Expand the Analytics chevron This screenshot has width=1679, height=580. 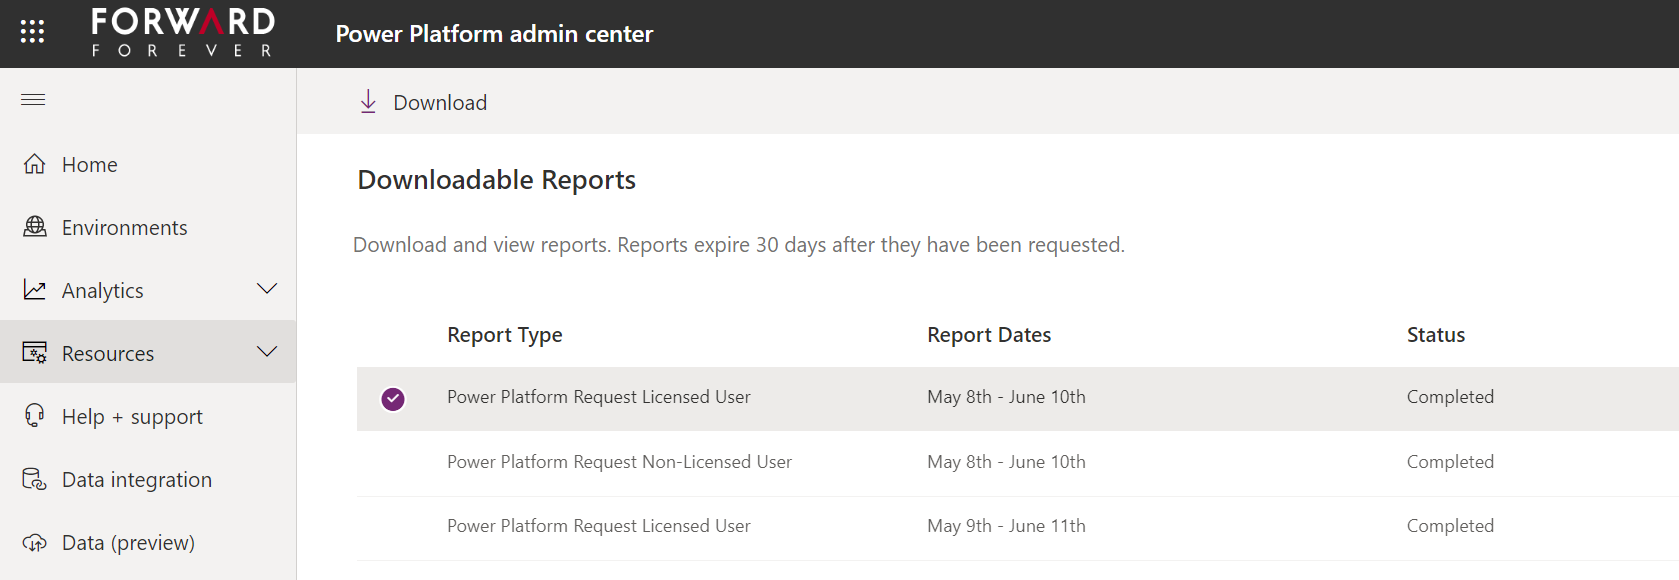coord(267,289)
